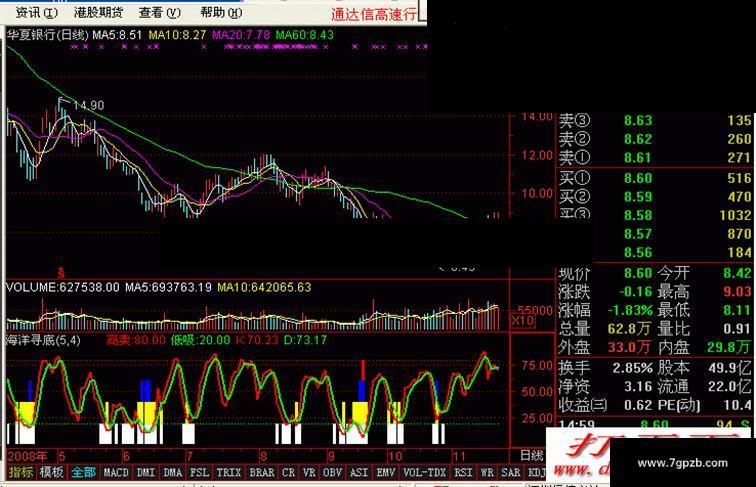Switch to the KDJ indicator
This screenshot has height=487, width=756.
[x=537, y=473]
